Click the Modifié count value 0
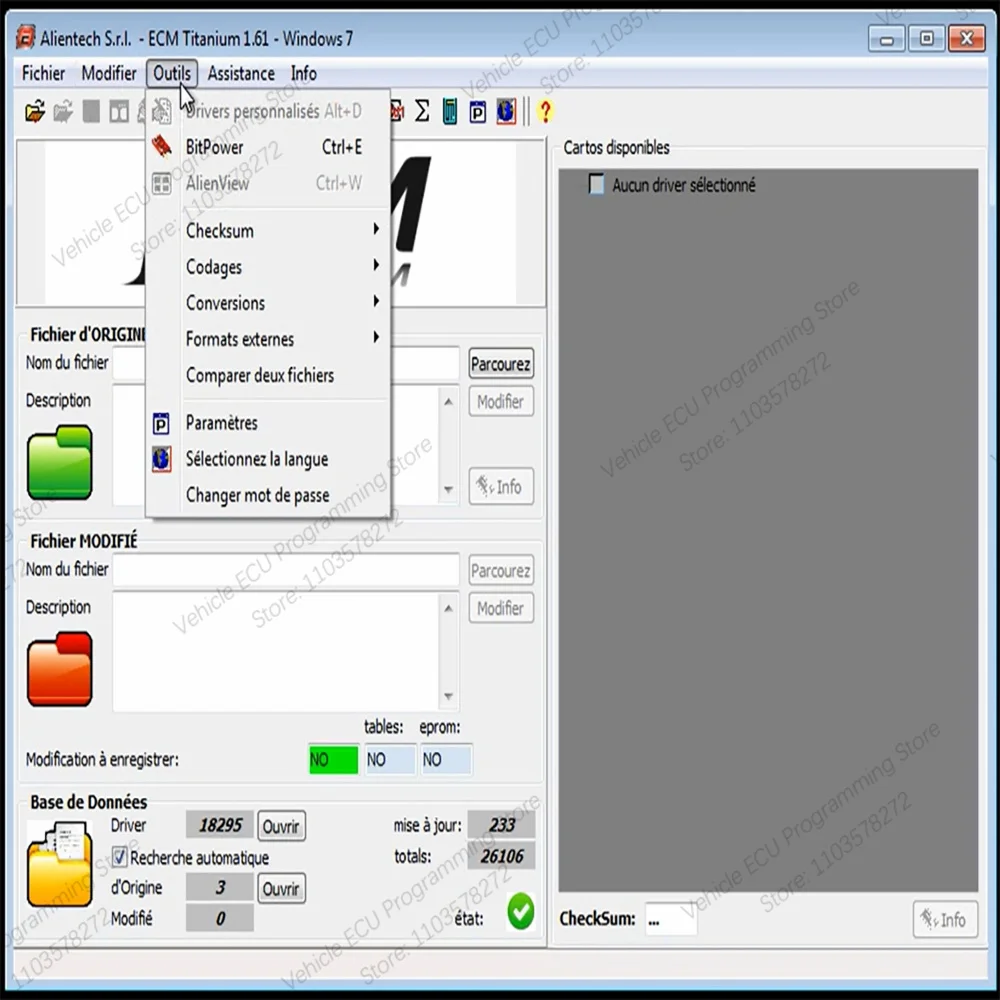This screenshot has height=1000, width=1000. (x=220, y=918)
